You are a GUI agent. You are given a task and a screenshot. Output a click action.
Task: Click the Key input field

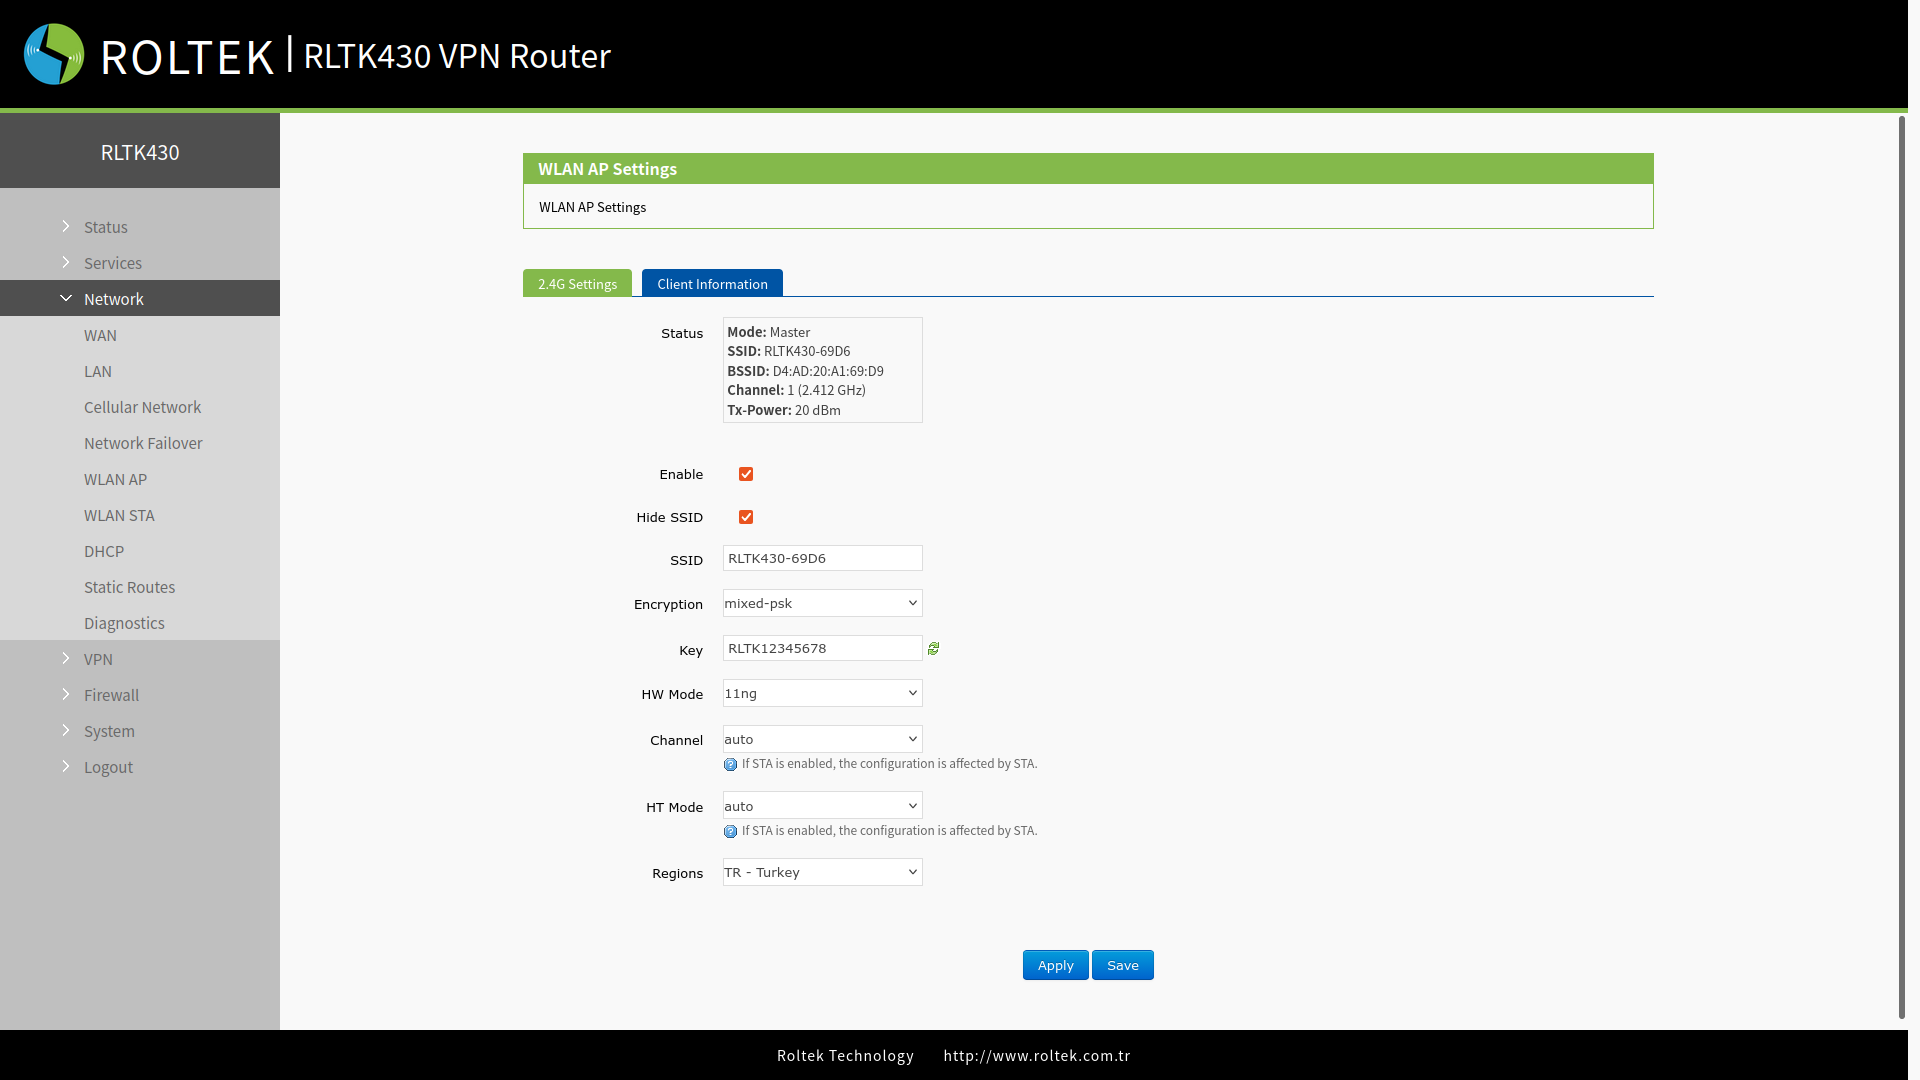coord(822,648)
